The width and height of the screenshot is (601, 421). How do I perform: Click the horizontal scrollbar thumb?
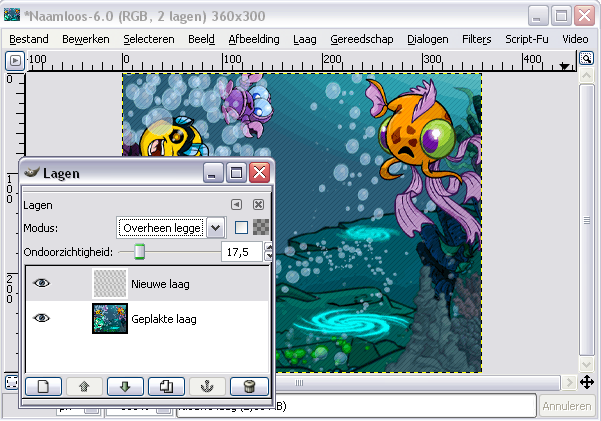pos(417,383)
